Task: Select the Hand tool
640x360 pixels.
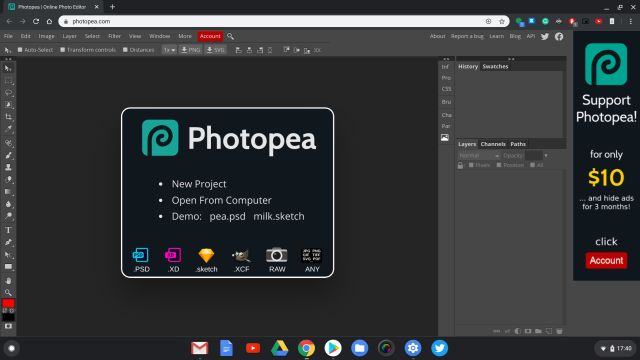Action: (8, 281)
